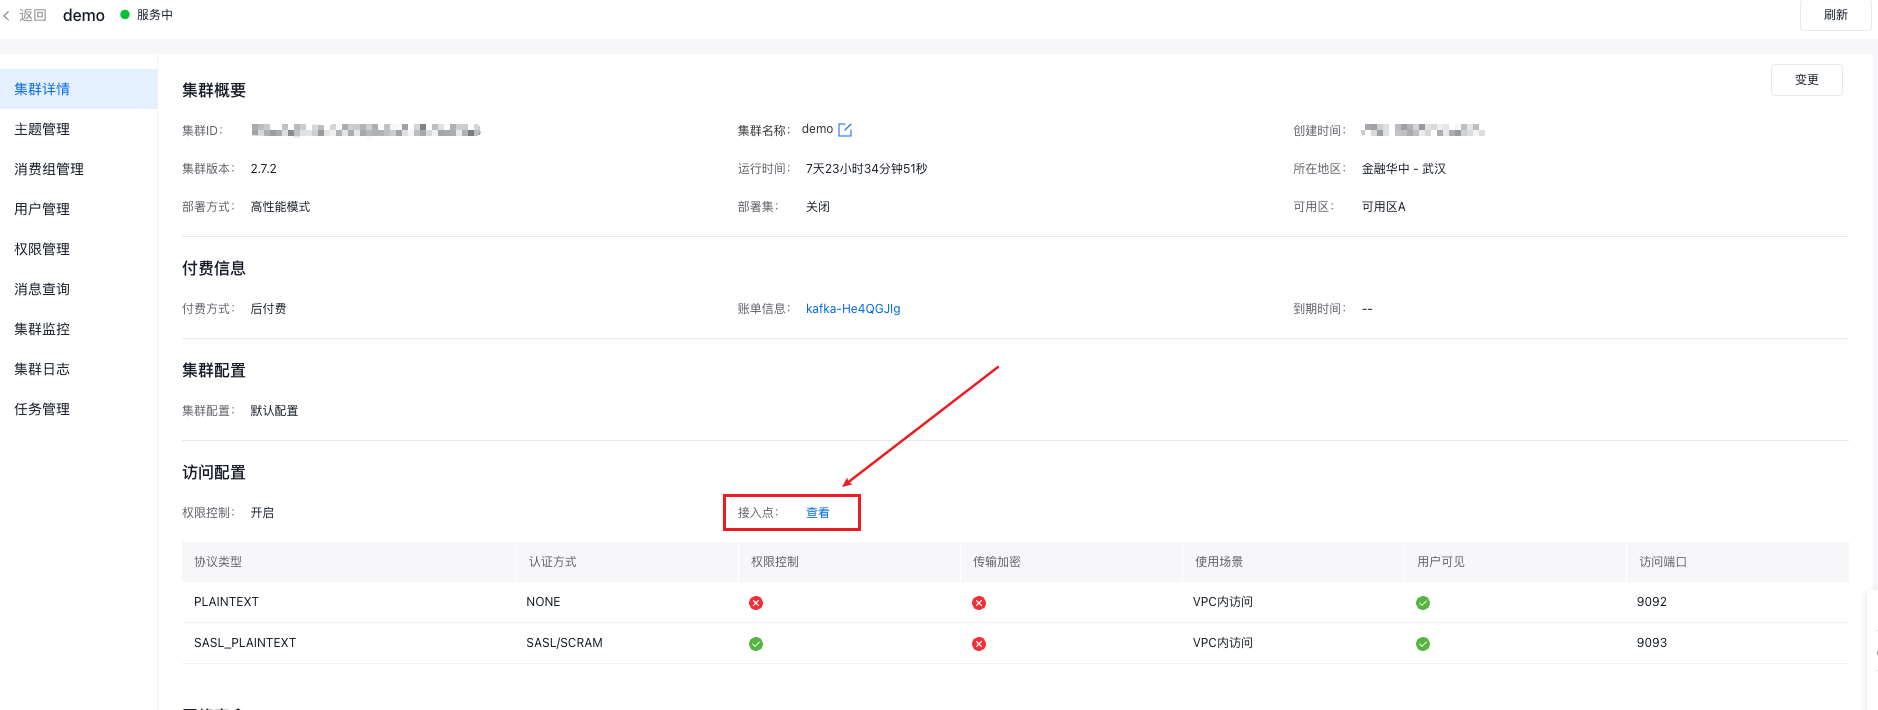Click the green 服务中 status dot
Image resolution: width=1878 pixels, height=710 pixels.
pyautogui.click(x=125, y=15)
